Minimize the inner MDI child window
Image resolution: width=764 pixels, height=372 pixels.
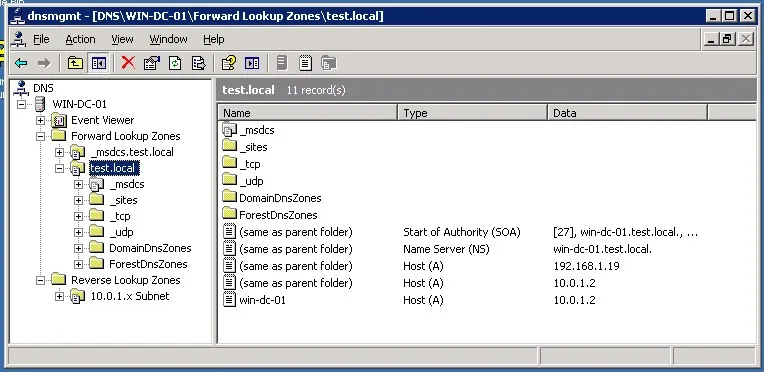tap(711, 39)
